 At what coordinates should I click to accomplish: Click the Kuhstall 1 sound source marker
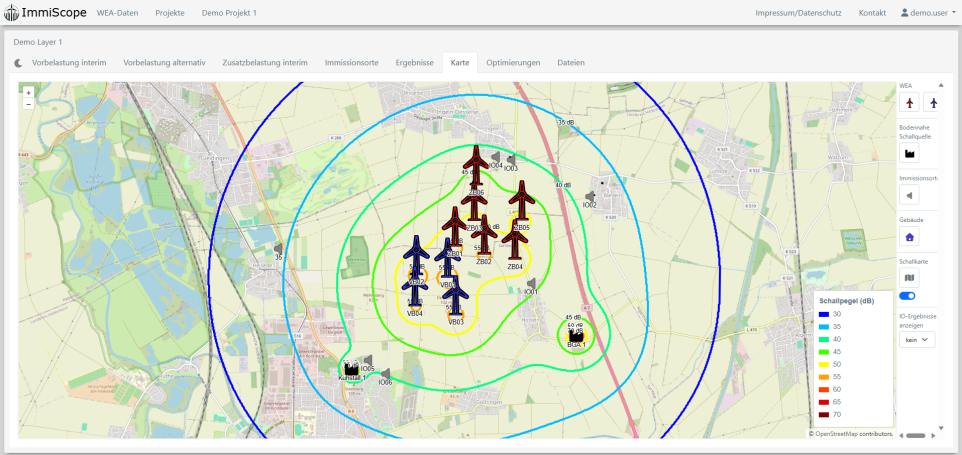(351, 369)
